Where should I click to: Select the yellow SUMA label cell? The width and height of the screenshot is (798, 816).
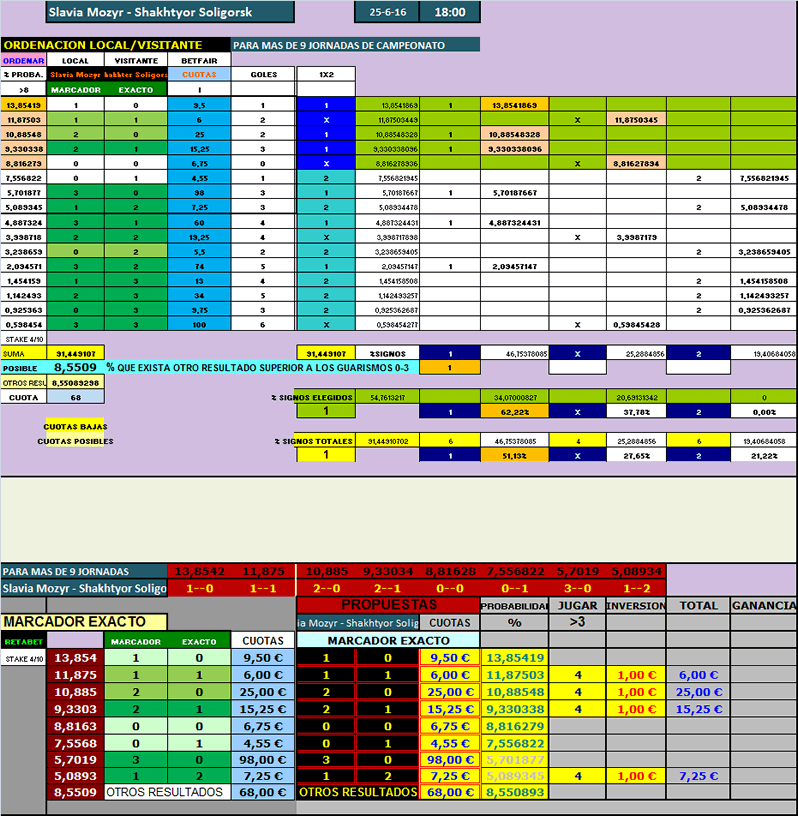point(23,354)
